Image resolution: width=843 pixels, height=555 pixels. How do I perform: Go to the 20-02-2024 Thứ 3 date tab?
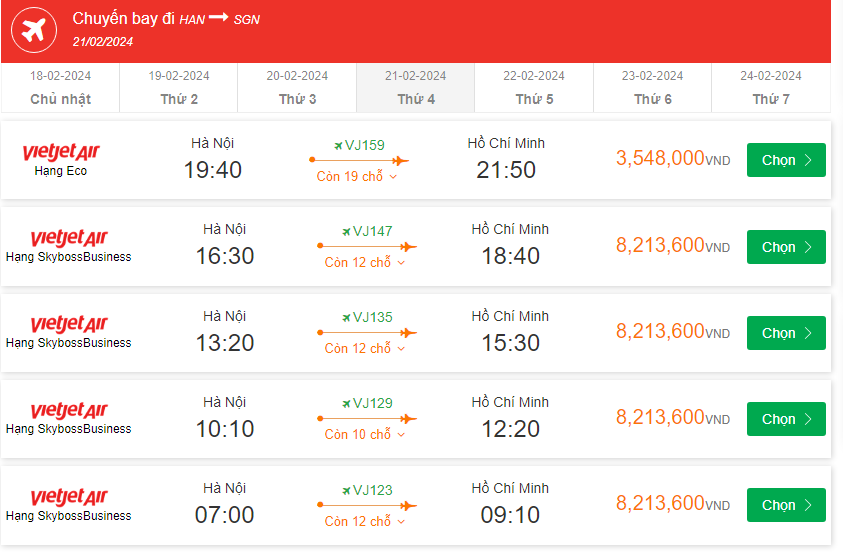297,88
